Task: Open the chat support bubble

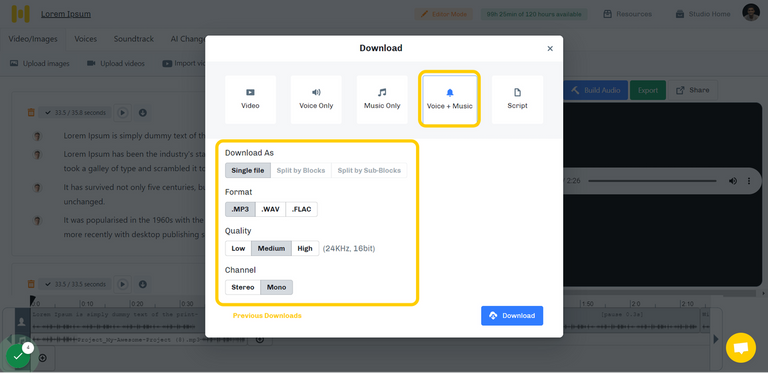Action: [x=741, y=348]
